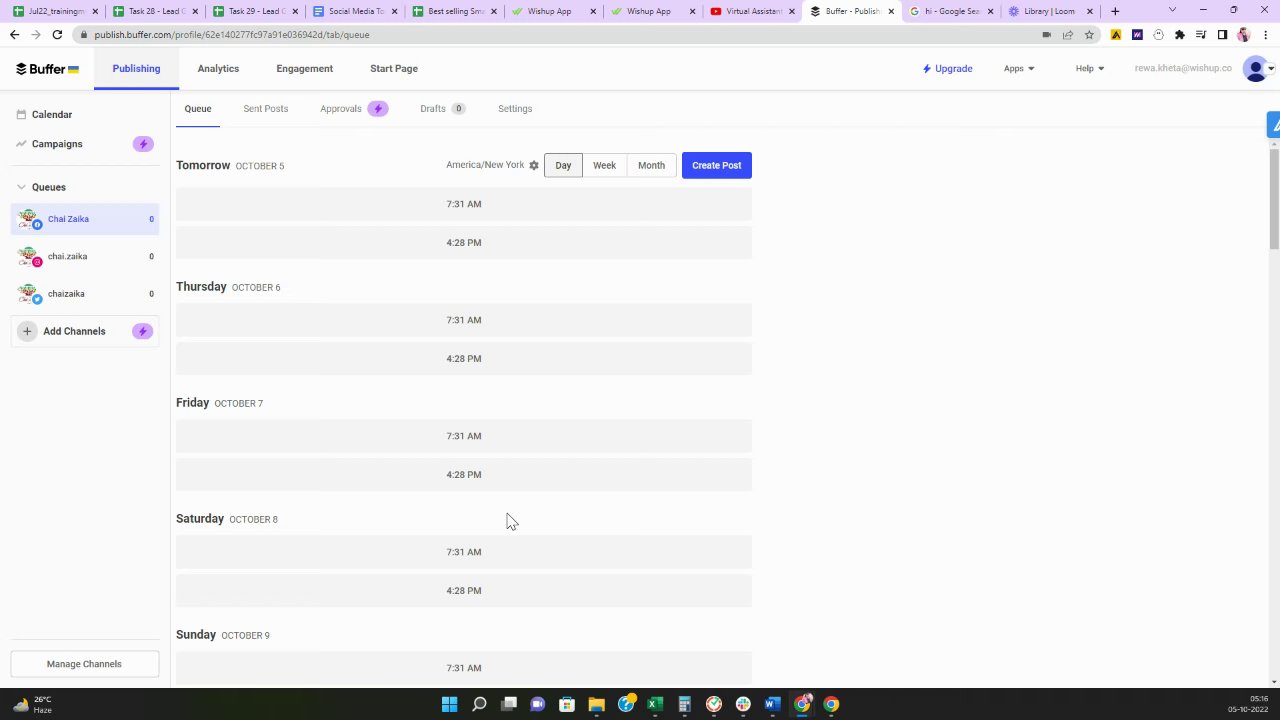Open File Explorer from the taskbar
This screenshot has width=1280, height=720.
pos(596,704)
